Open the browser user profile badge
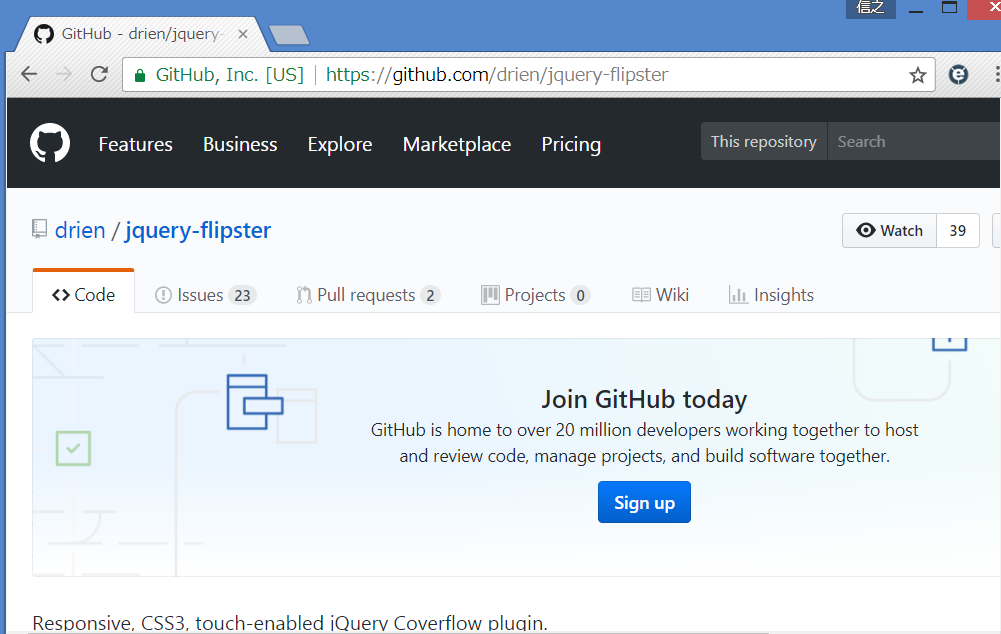 (x=871, y=8)
